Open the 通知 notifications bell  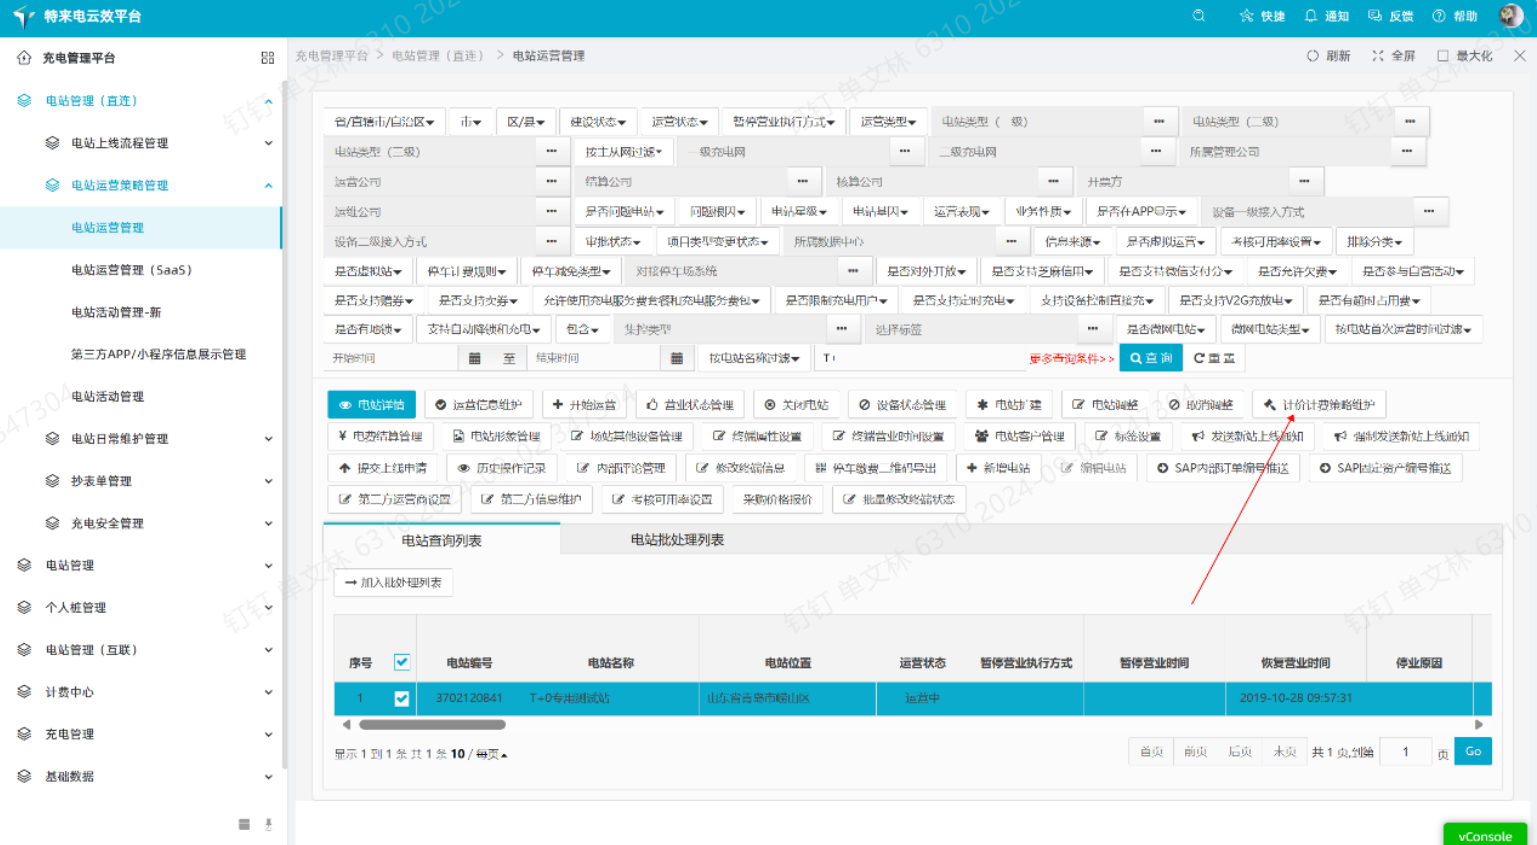1311,16
